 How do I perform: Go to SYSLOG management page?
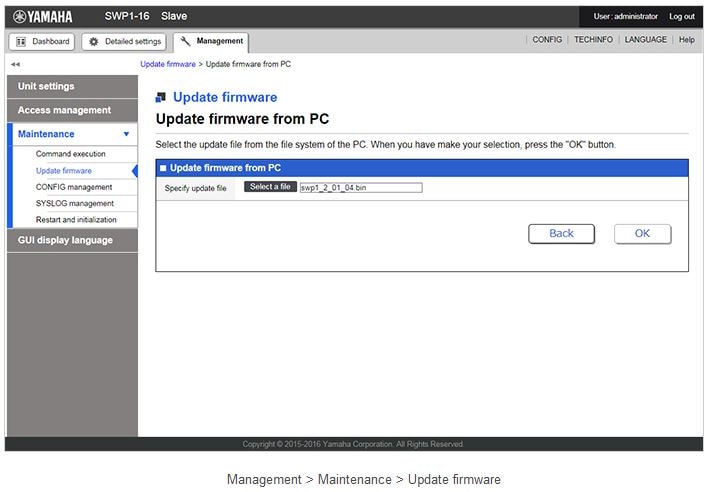tap(75, 203)
